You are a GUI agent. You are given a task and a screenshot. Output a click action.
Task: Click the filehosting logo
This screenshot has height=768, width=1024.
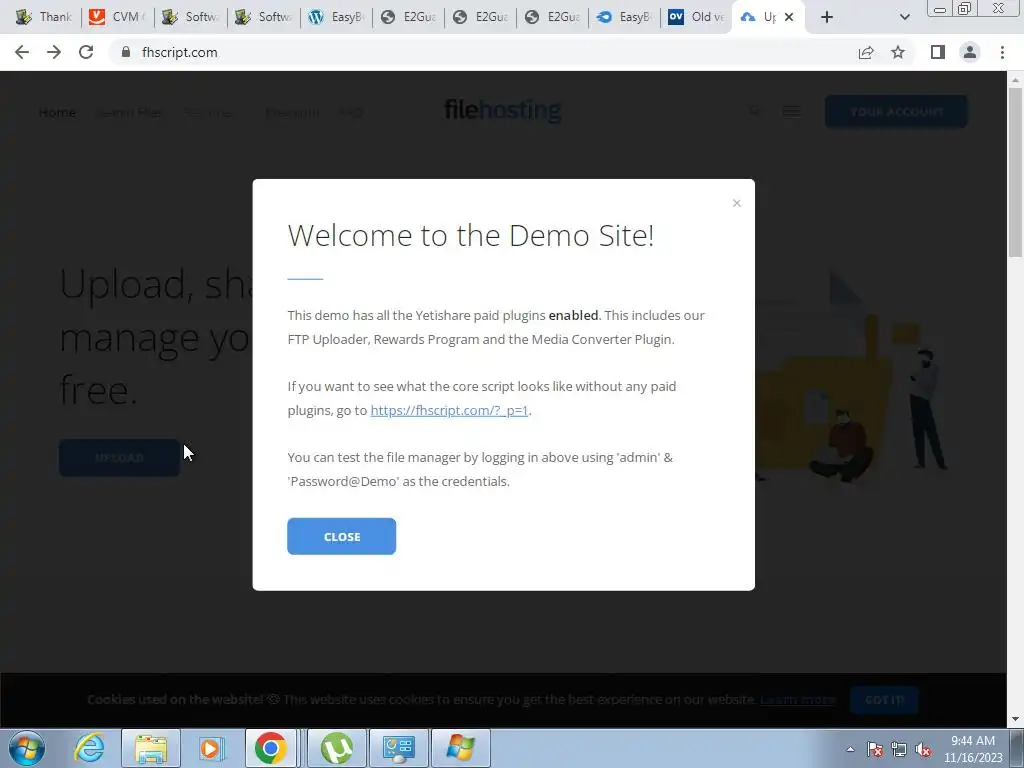[502, 110]
